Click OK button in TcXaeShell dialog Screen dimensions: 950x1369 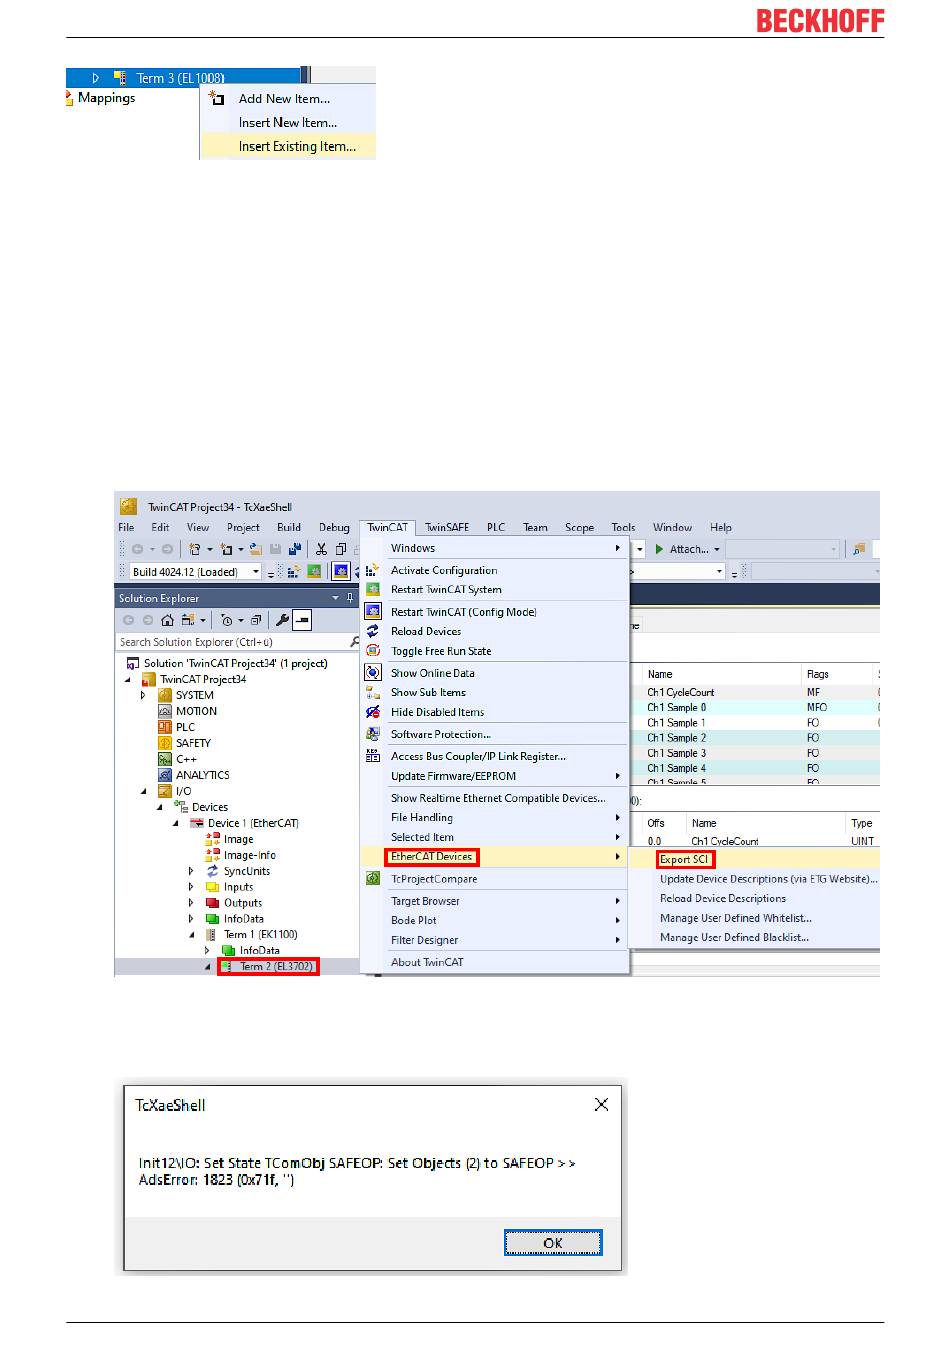553,1243
